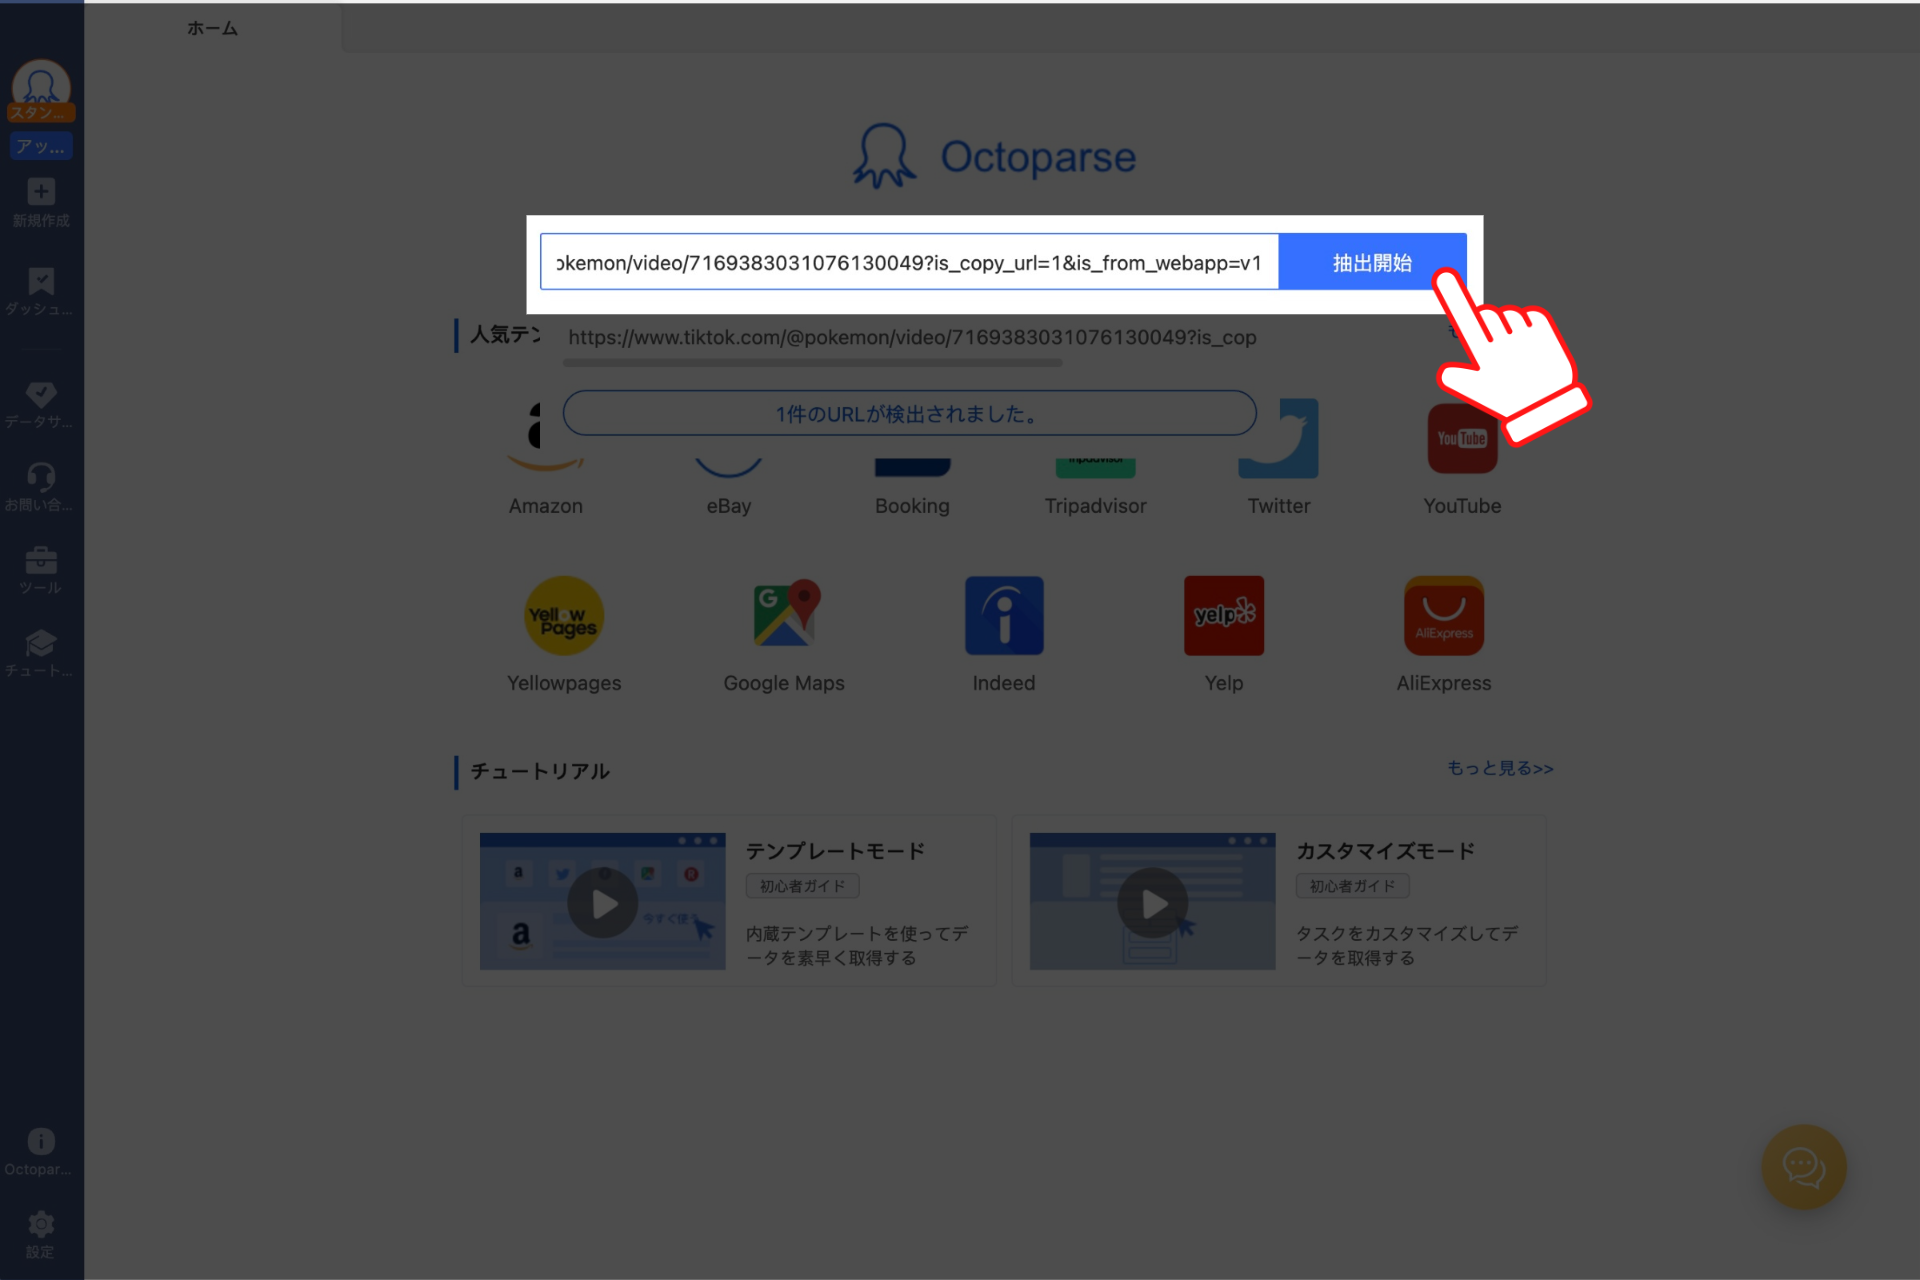Click the horizontal scrollbar under the URL suggestion
The width and height of the screenshot is (1920, 1280).
tap(812, 363)
